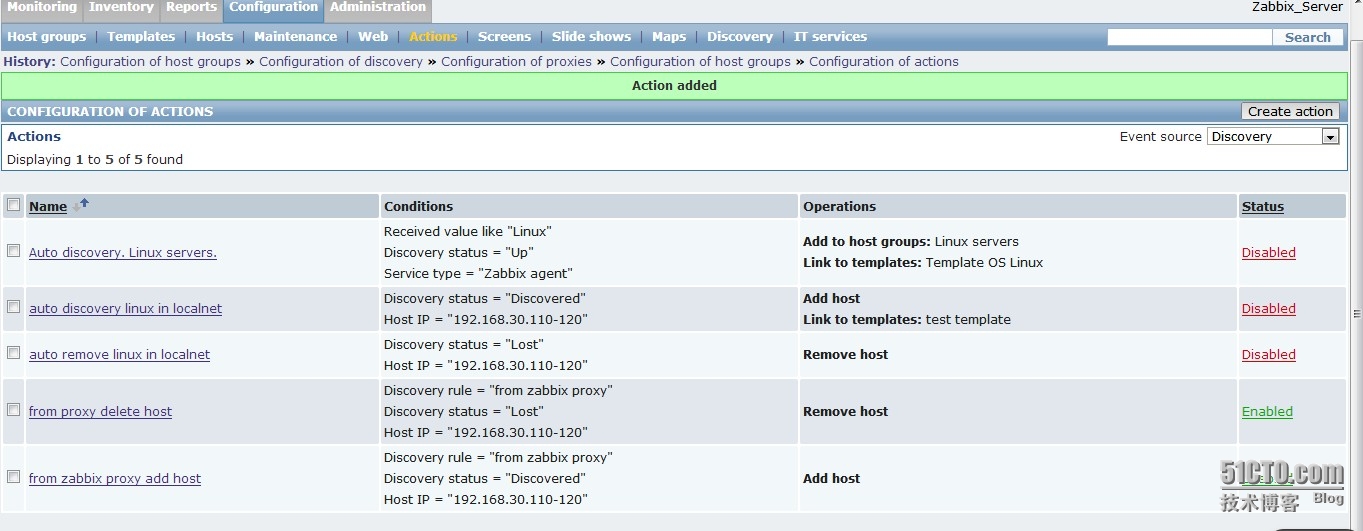
Task: Switch to the Inventory tab
Action: (x=121, y=7)
